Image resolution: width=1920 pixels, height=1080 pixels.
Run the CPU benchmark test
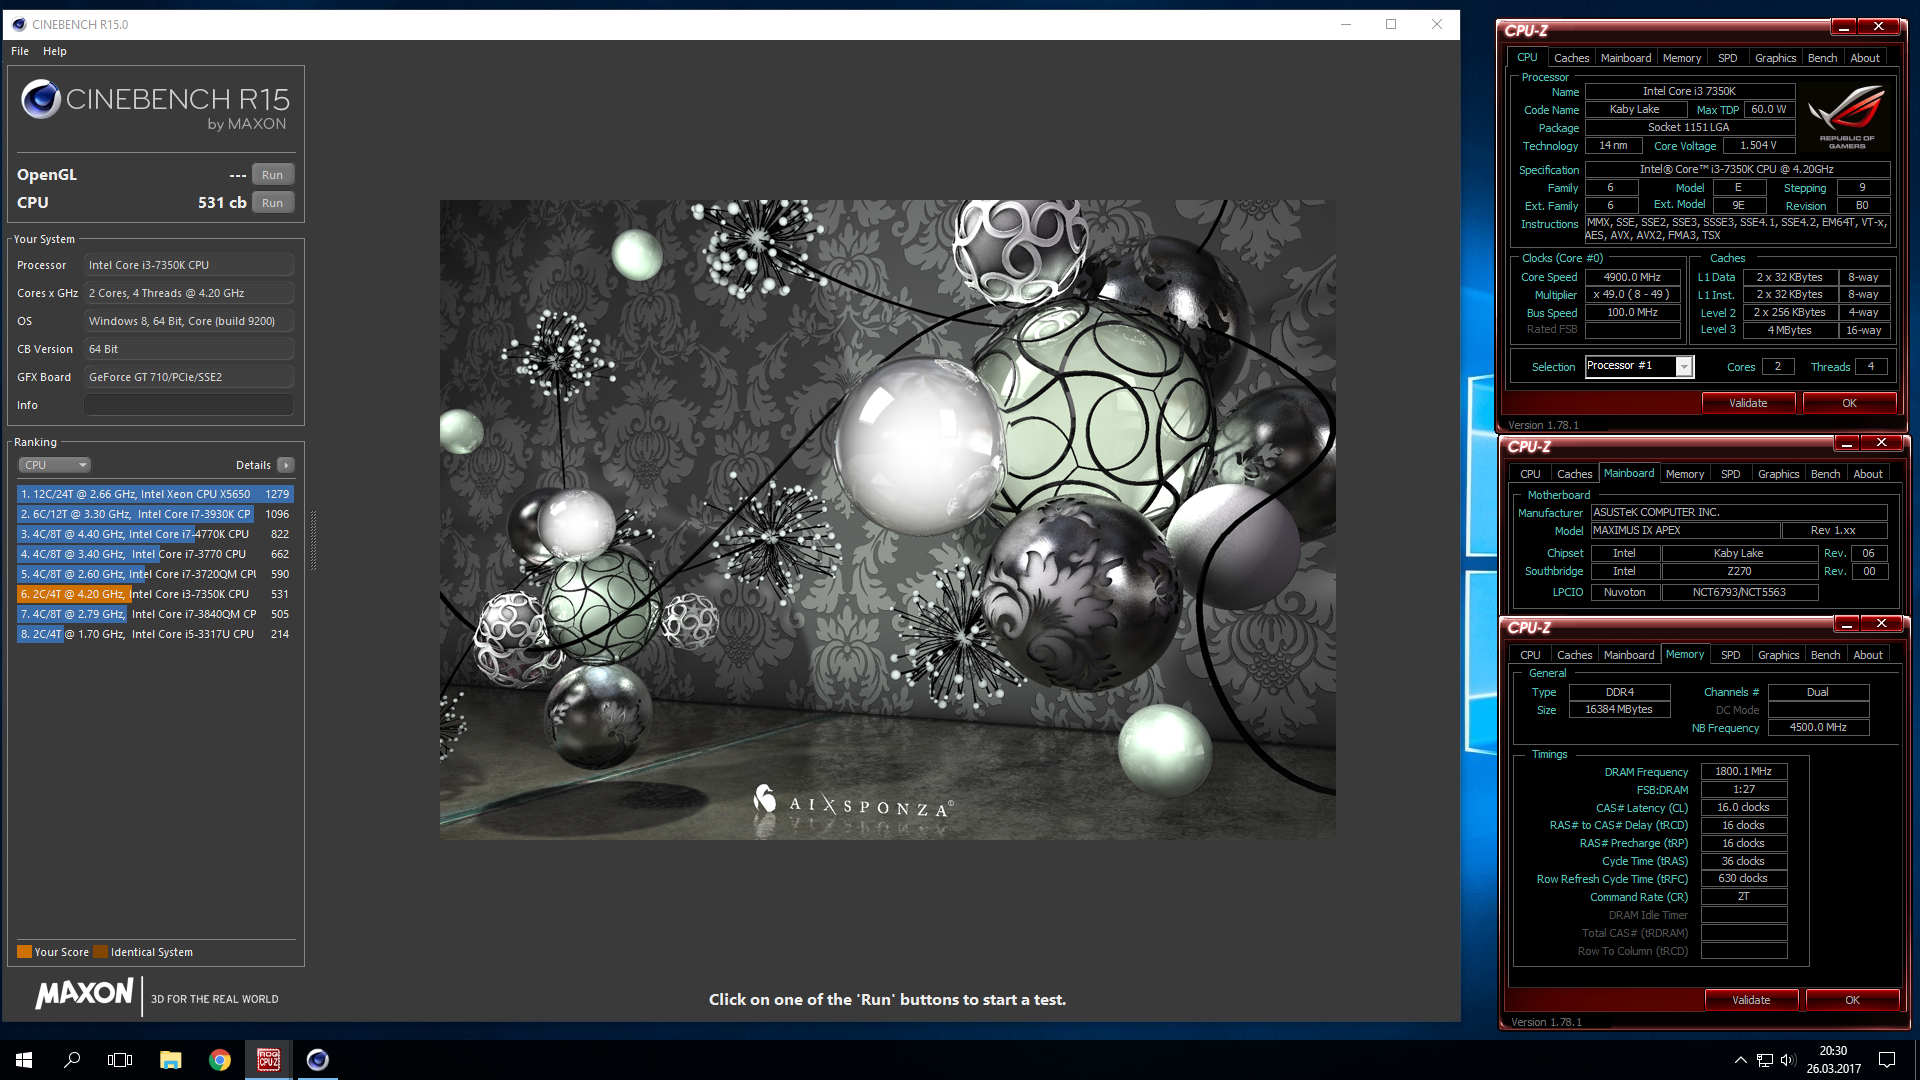[x=272, y=203]
